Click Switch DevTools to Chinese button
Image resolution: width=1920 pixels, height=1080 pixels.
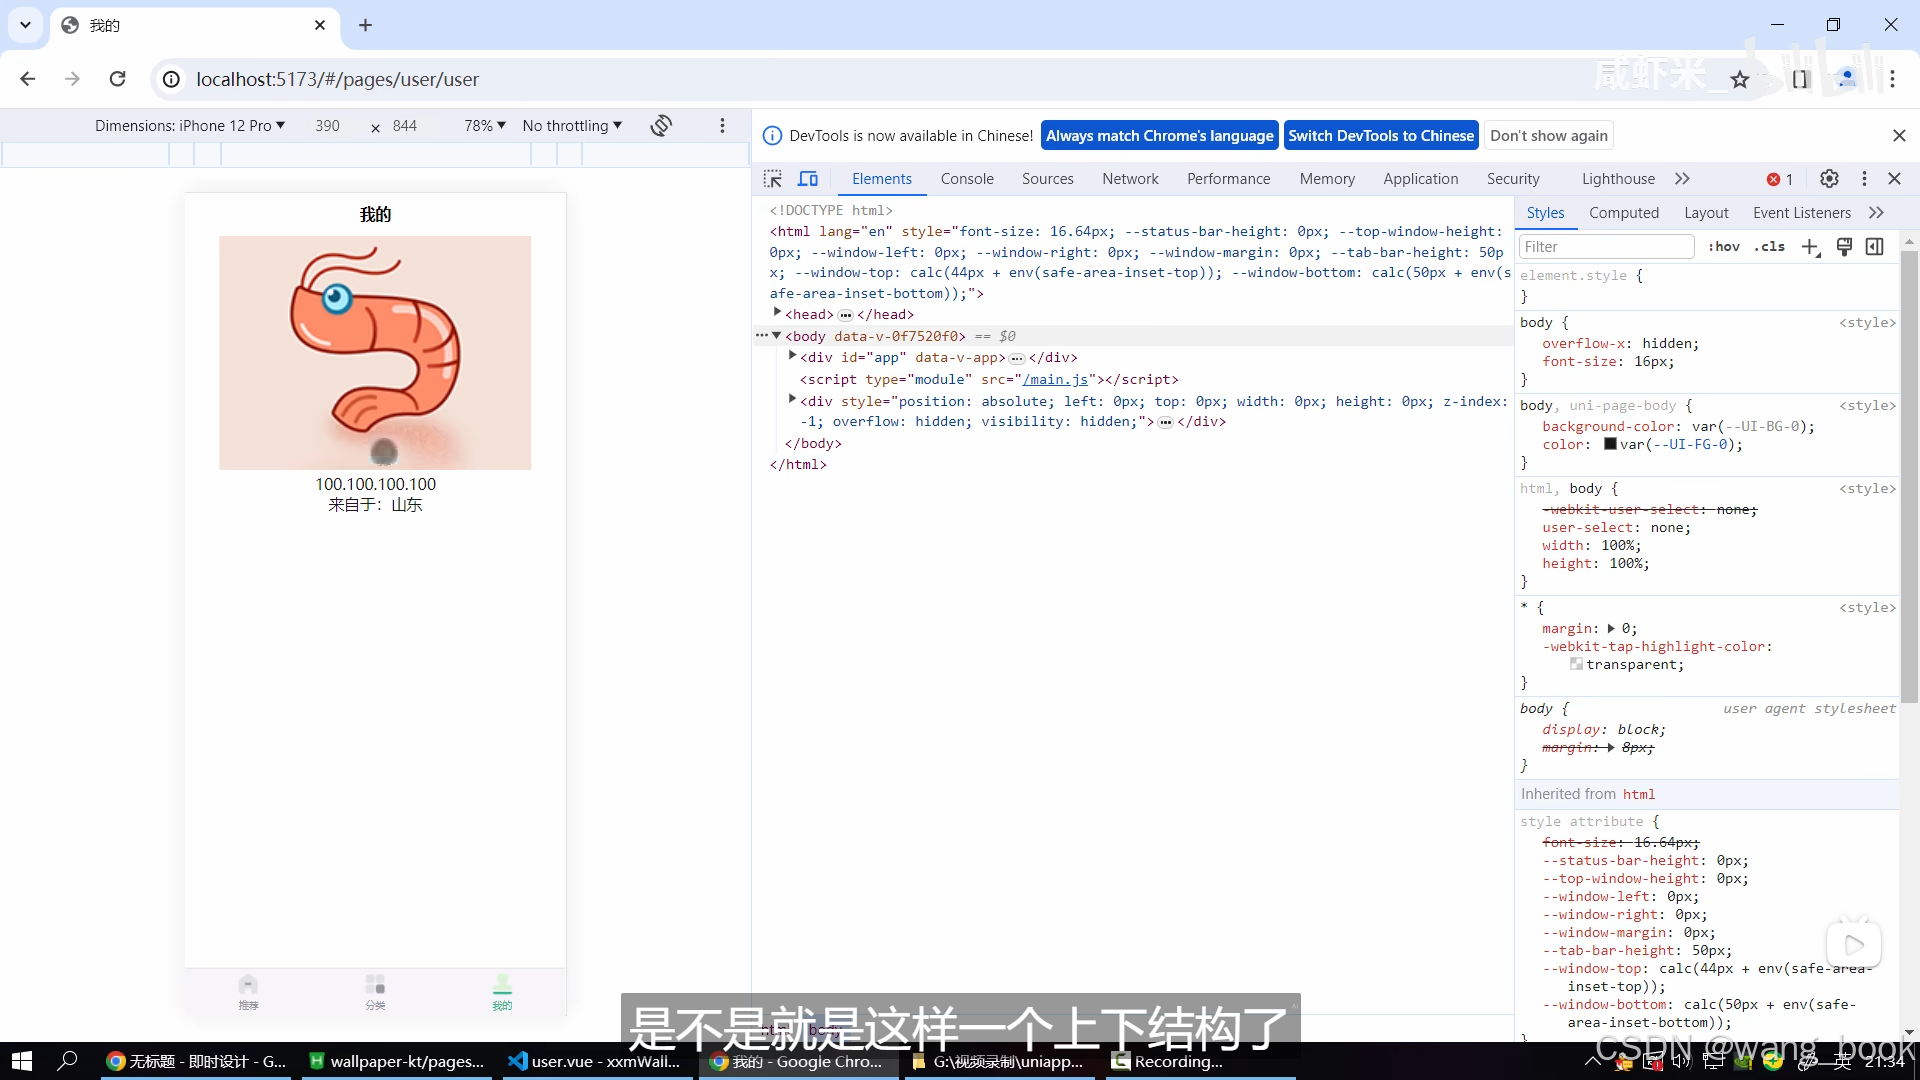tap(1381, 136)
